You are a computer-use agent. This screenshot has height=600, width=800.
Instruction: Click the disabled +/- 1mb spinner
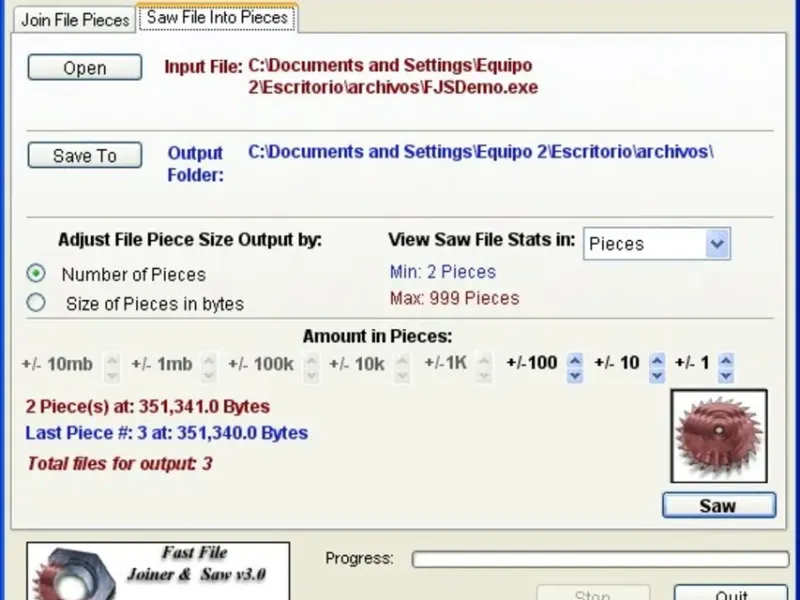[208, 368]
